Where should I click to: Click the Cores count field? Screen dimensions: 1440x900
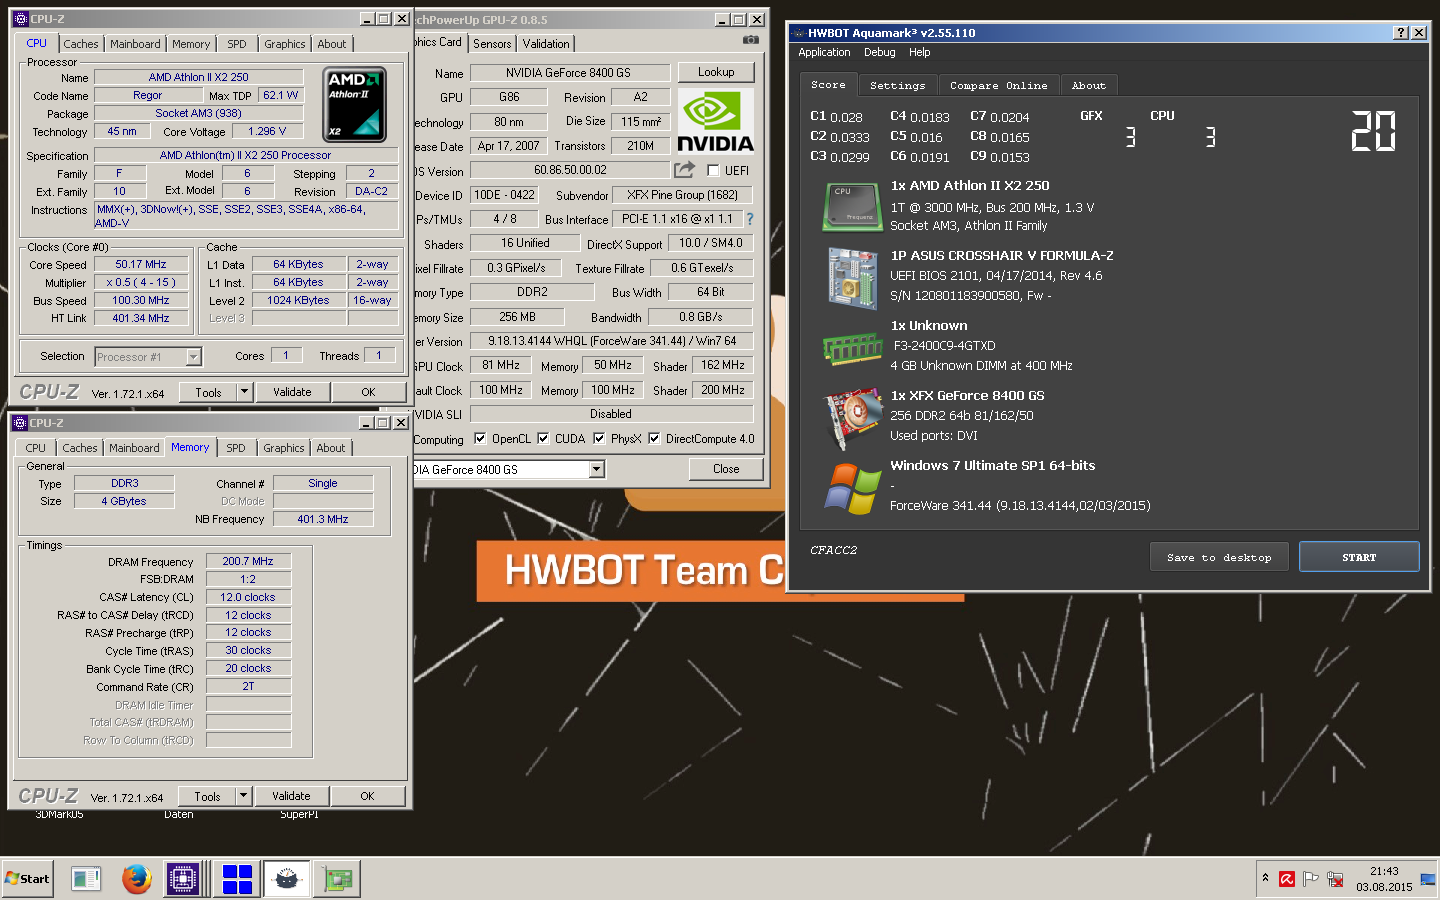(x=286, y=355)
